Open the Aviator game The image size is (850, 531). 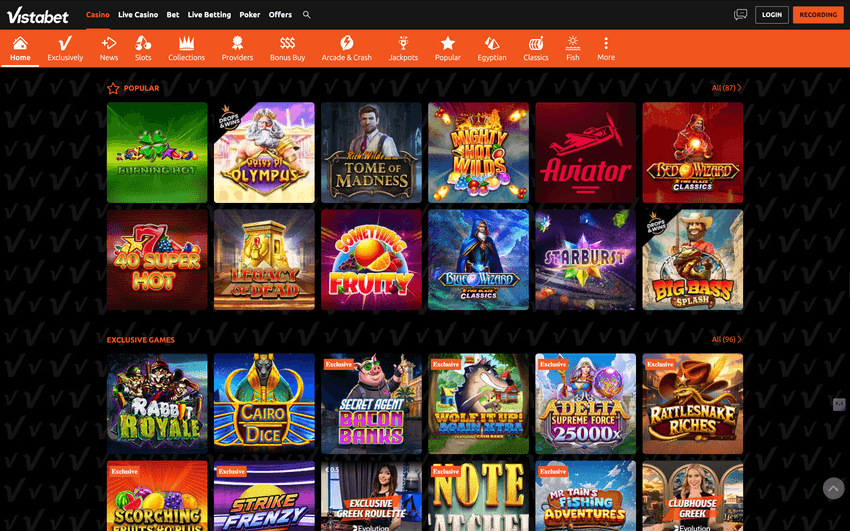click(x=585, y=152)
